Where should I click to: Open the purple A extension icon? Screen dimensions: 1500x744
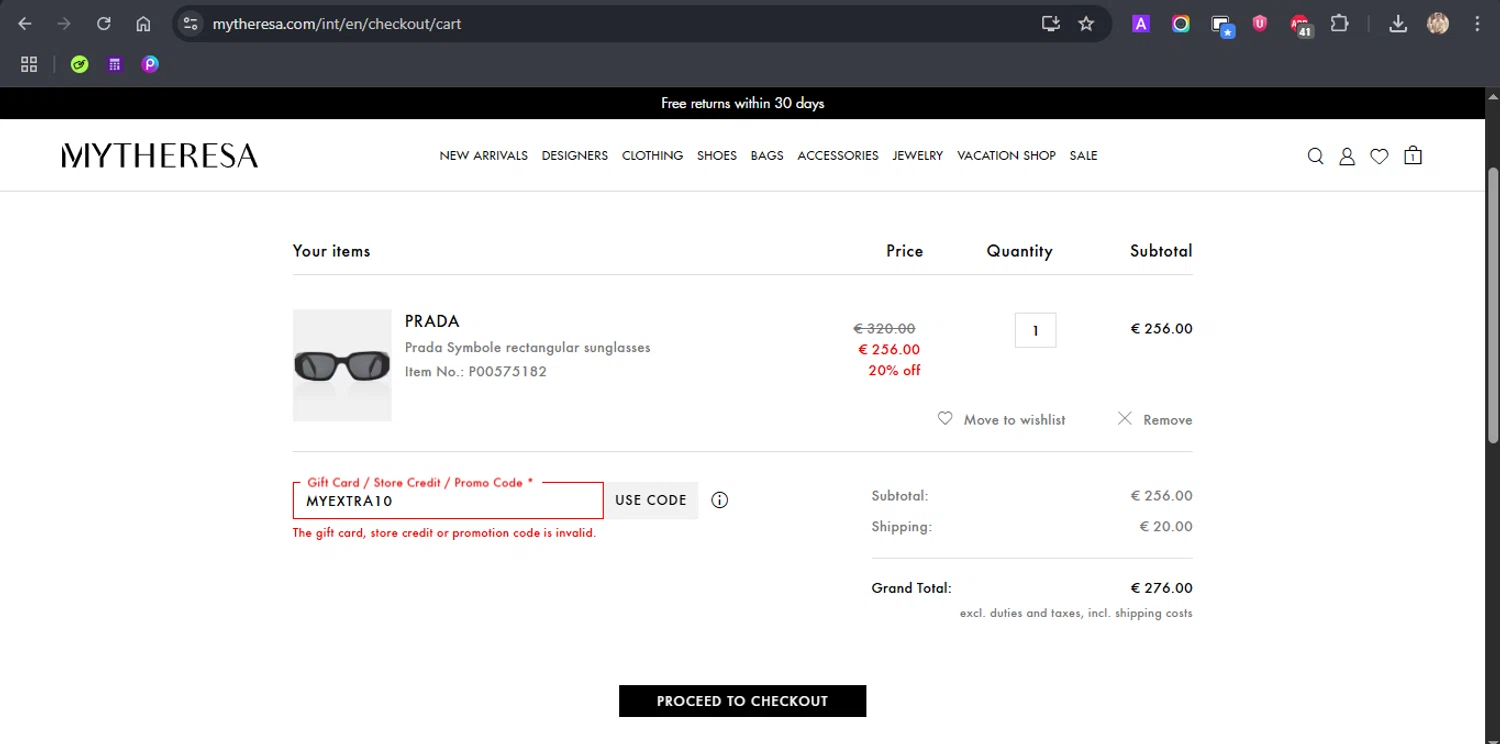1141,24
